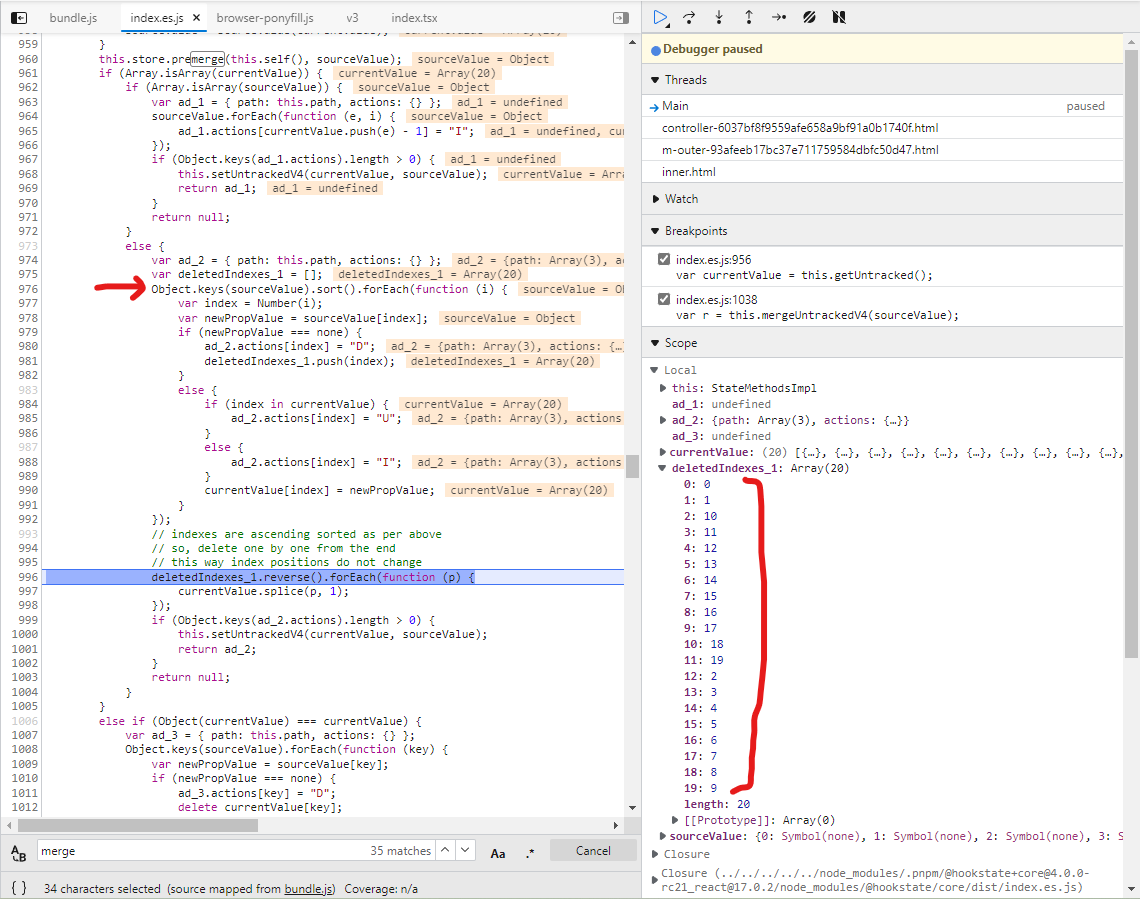Go to previous search match
Viewport: 1140px width, 899px height.
pos(445,850)
